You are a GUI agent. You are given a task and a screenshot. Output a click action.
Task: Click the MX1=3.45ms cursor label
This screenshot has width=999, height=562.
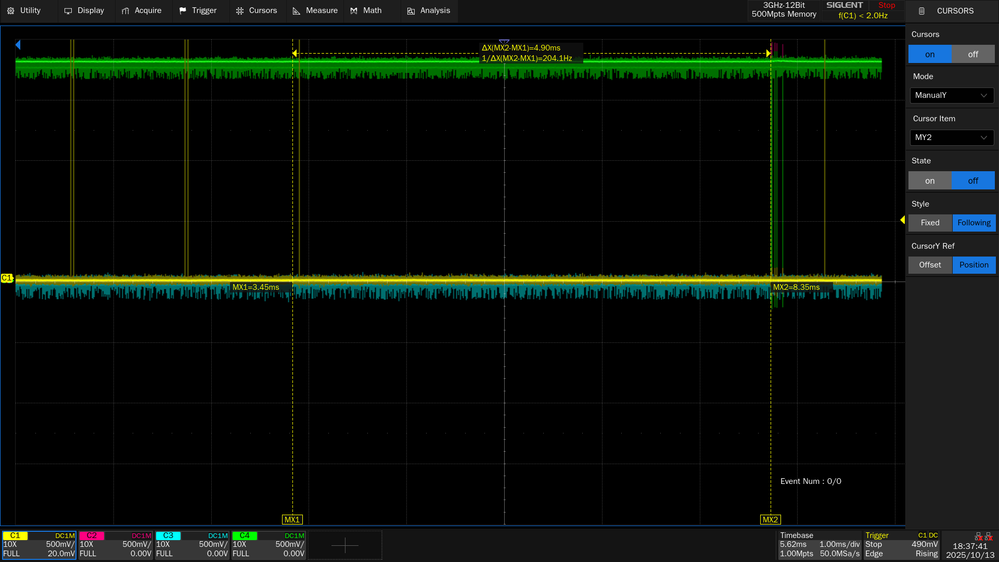255,287
